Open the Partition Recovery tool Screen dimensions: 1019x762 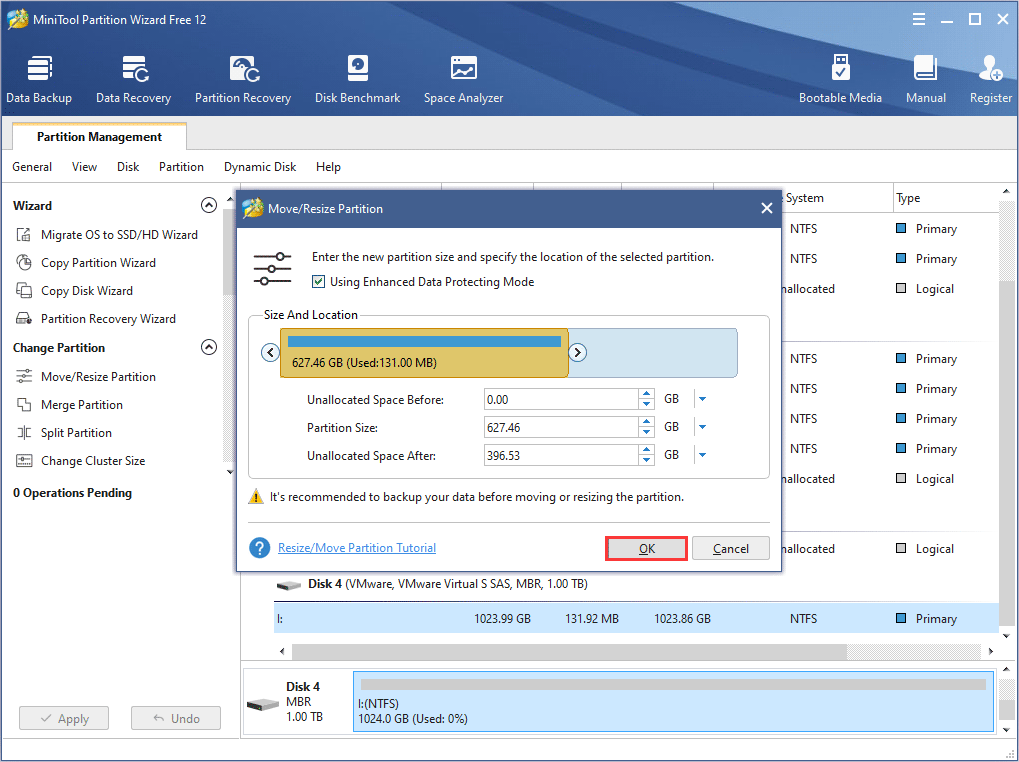[243, 79]
